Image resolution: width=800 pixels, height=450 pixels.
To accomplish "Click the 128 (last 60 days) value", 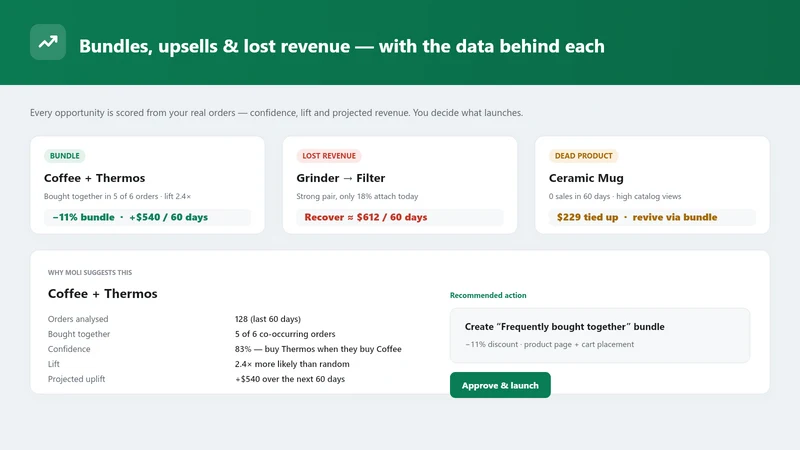I will click(268, 319).
